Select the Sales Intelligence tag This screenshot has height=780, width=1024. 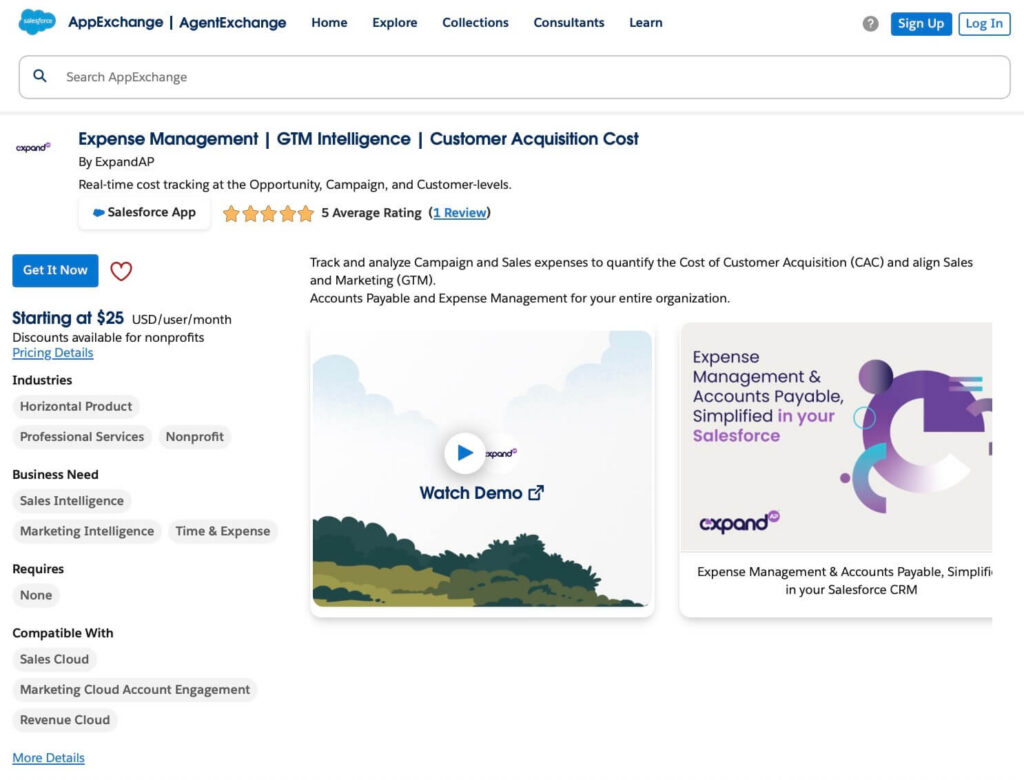[72, 501]
